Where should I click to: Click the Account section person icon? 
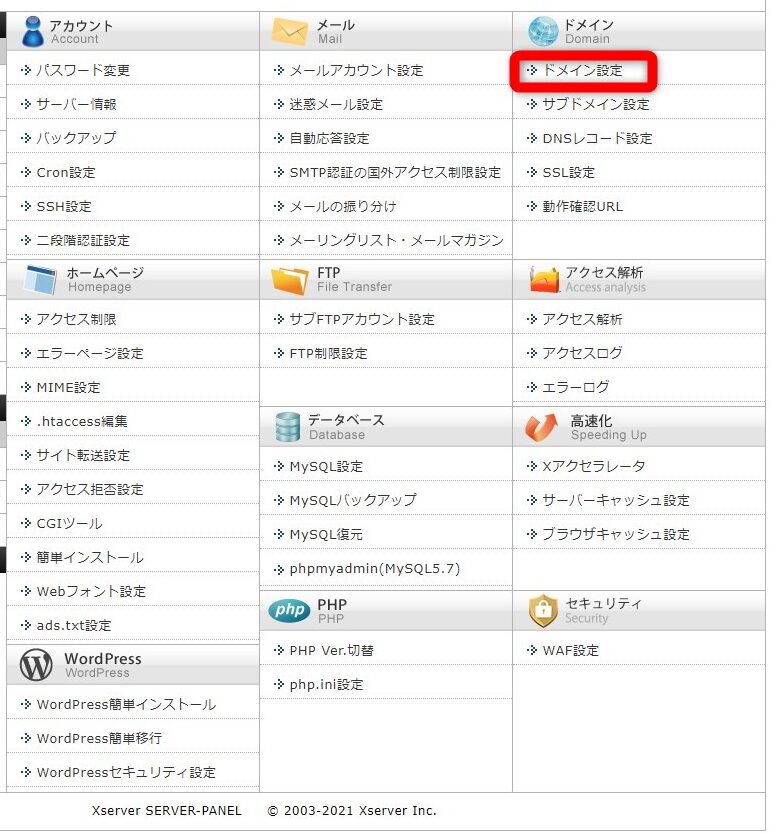[x=33, y=32]
